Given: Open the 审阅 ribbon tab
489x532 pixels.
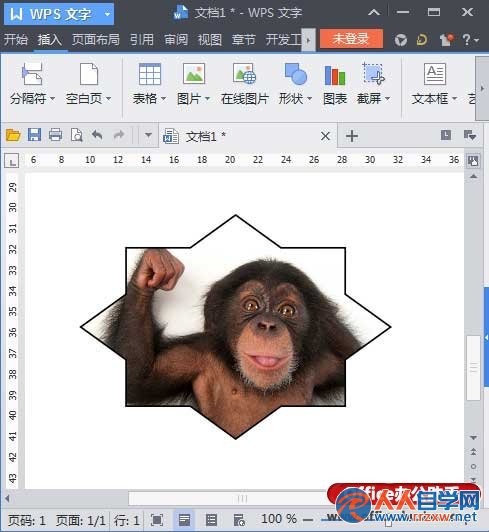Looking at the screenshot, I should pyautogui.click(x=176, y=40).
